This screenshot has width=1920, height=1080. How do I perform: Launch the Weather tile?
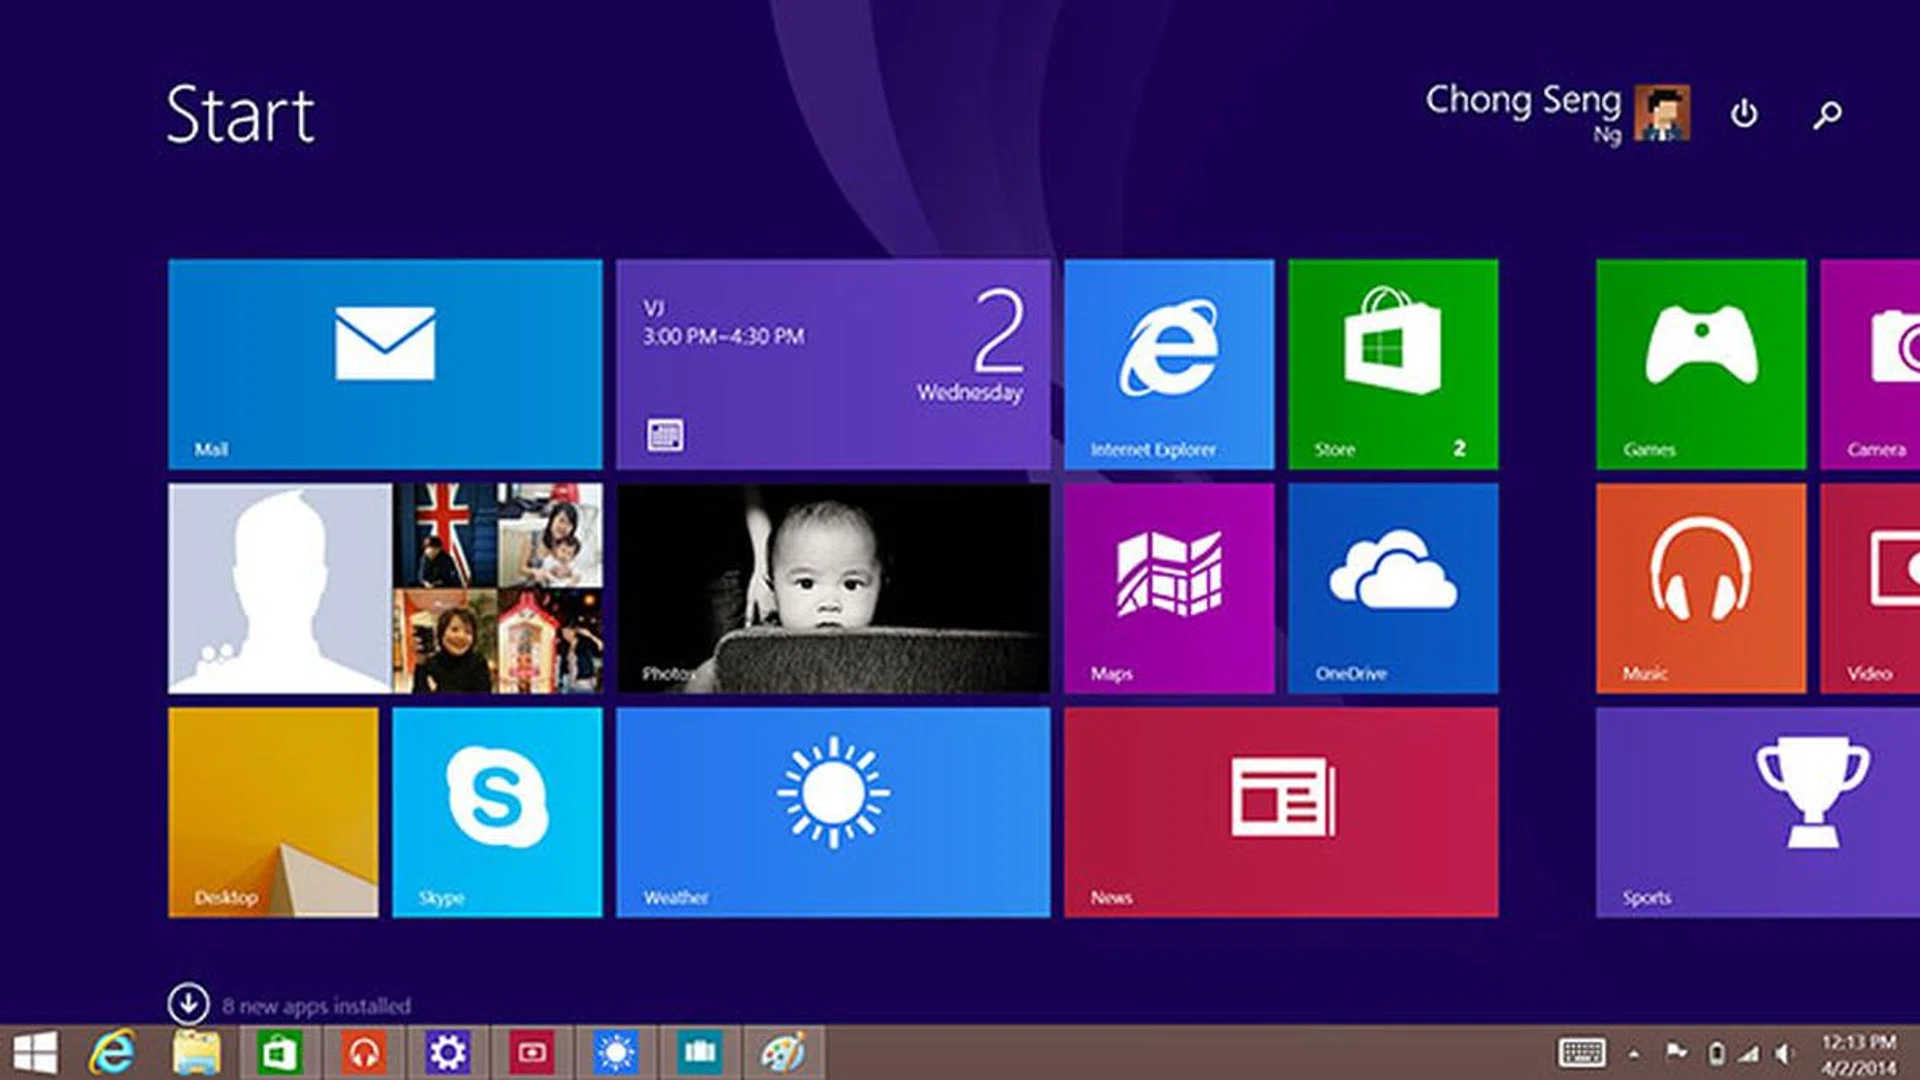click(833, 812)
